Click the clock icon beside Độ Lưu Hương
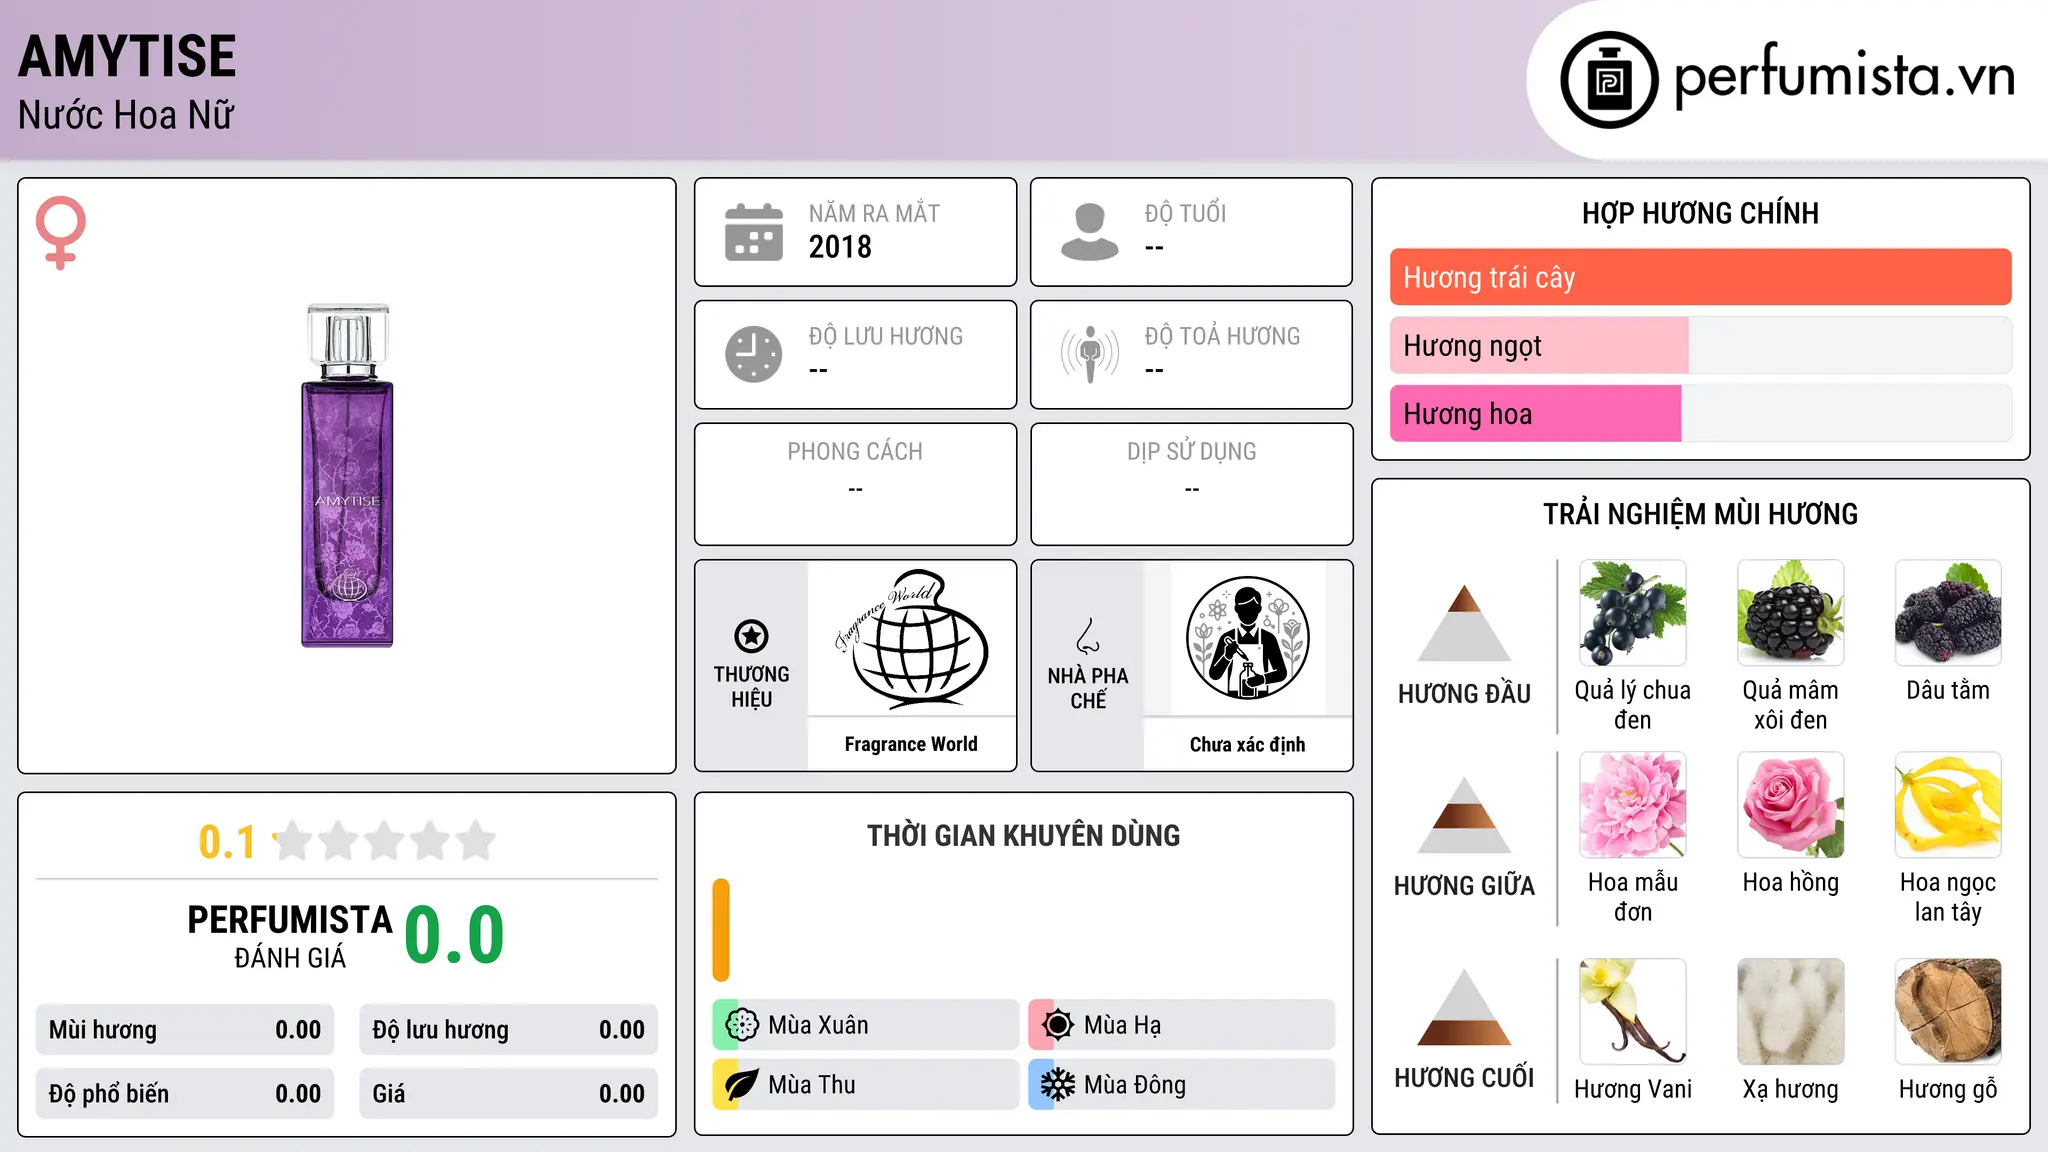Image resolution: width=2048 pixels, height=1152 pixels. click(x=754, y=354)
